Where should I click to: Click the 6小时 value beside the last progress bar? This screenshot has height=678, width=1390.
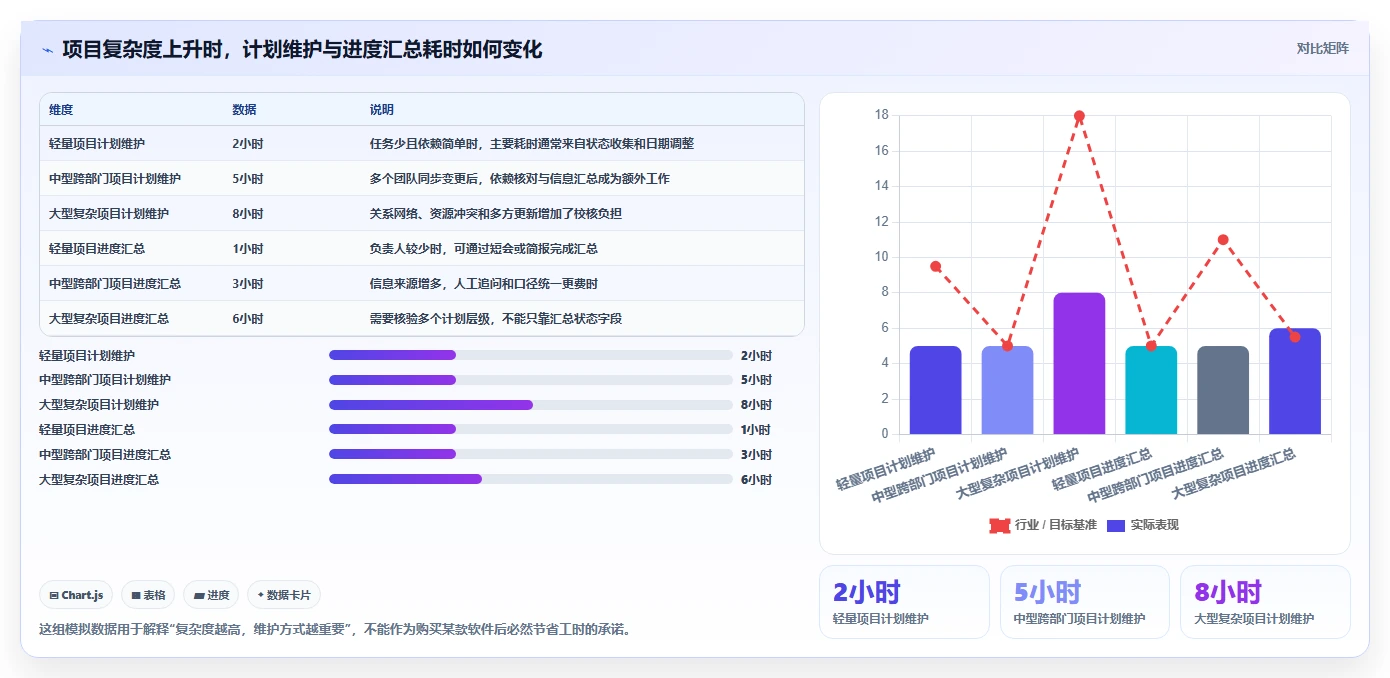point(756,480)
